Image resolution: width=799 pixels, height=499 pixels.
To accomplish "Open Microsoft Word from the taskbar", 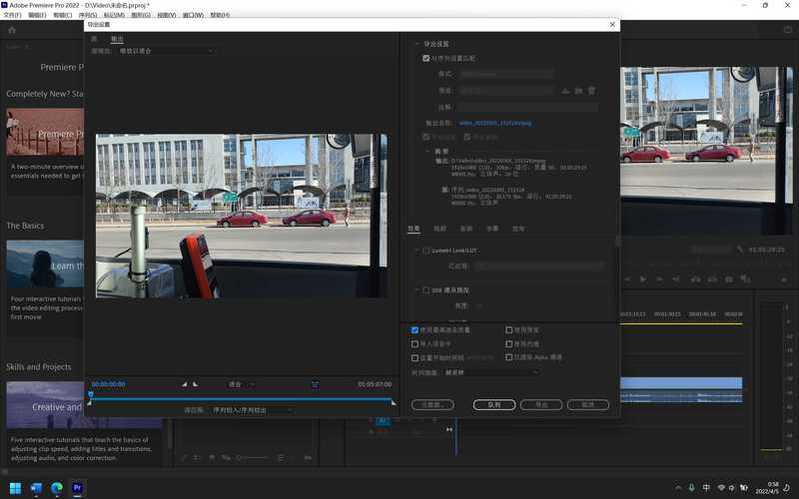I will point(36,488).
